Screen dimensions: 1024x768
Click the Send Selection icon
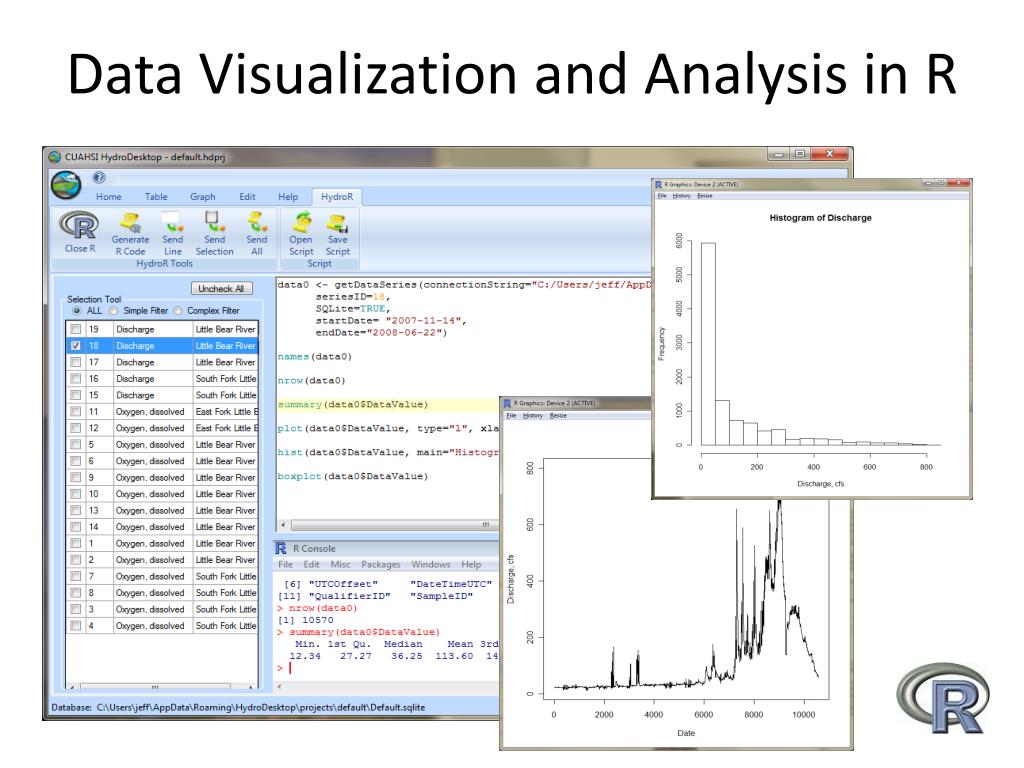[214, 222]
